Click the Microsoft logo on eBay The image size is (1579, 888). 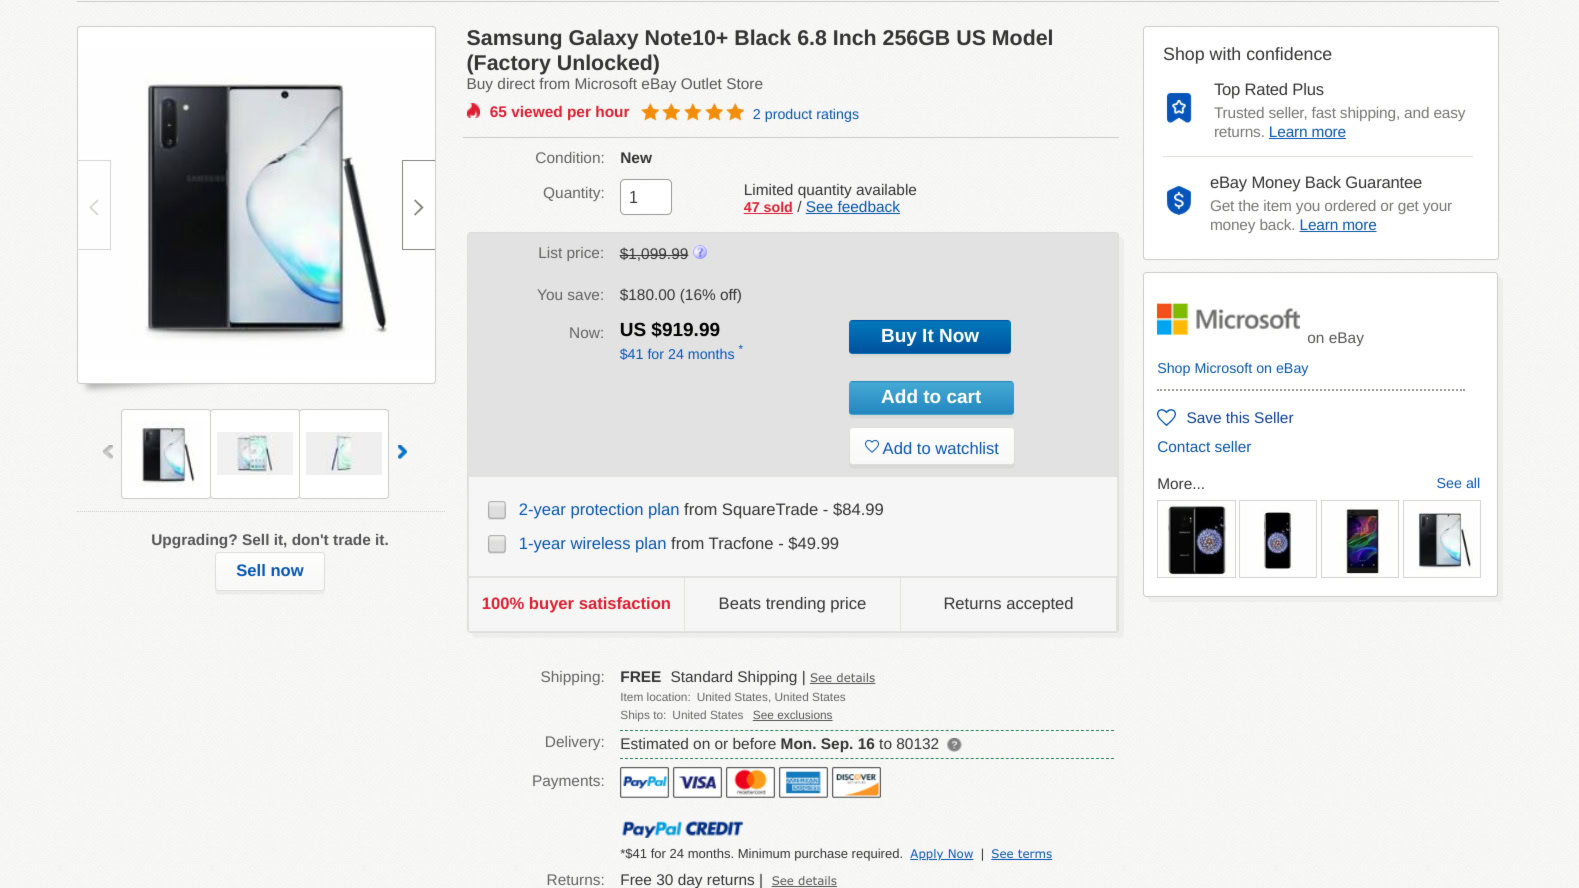point(1228,320)
